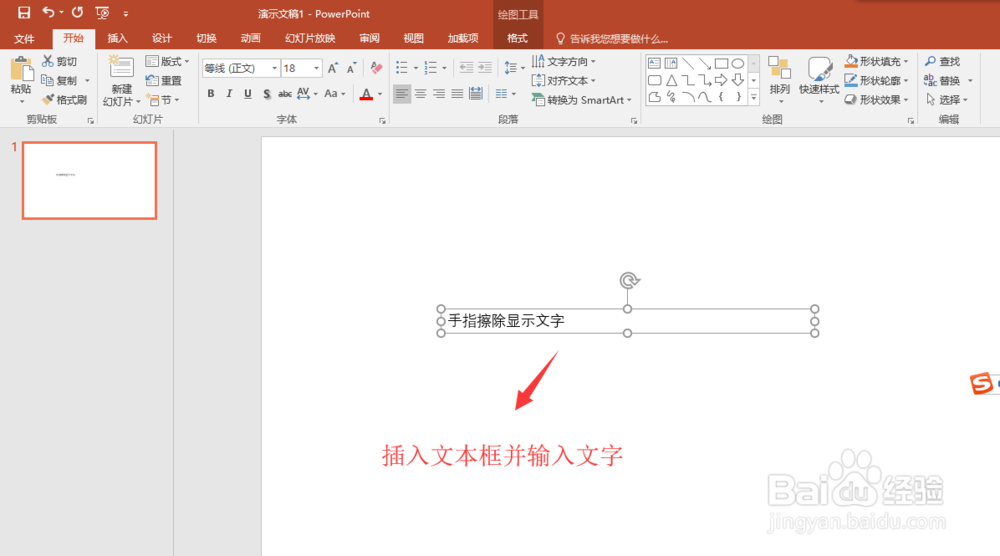This screenshot has width=1000, height=556.
Task: Set paragraph alignment to left
Action: 402,94
